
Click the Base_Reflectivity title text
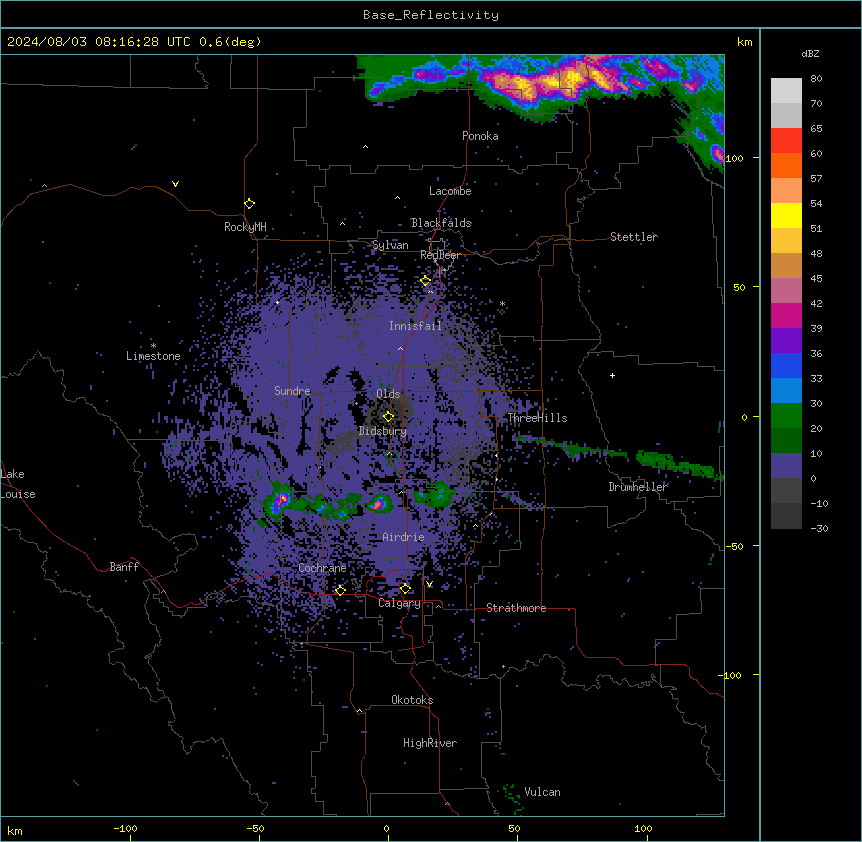(431, 15)
